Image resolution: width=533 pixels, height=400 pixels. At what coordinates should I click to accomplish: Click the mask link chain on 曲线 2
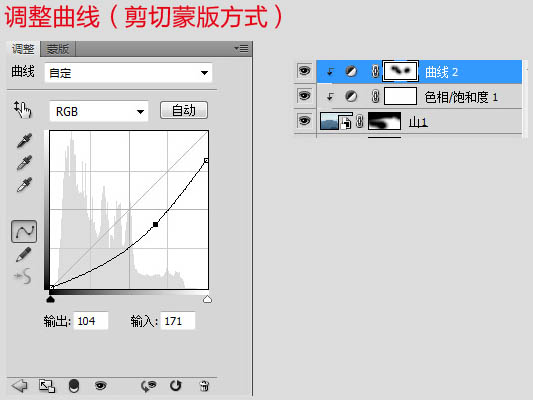coord(375,71)
